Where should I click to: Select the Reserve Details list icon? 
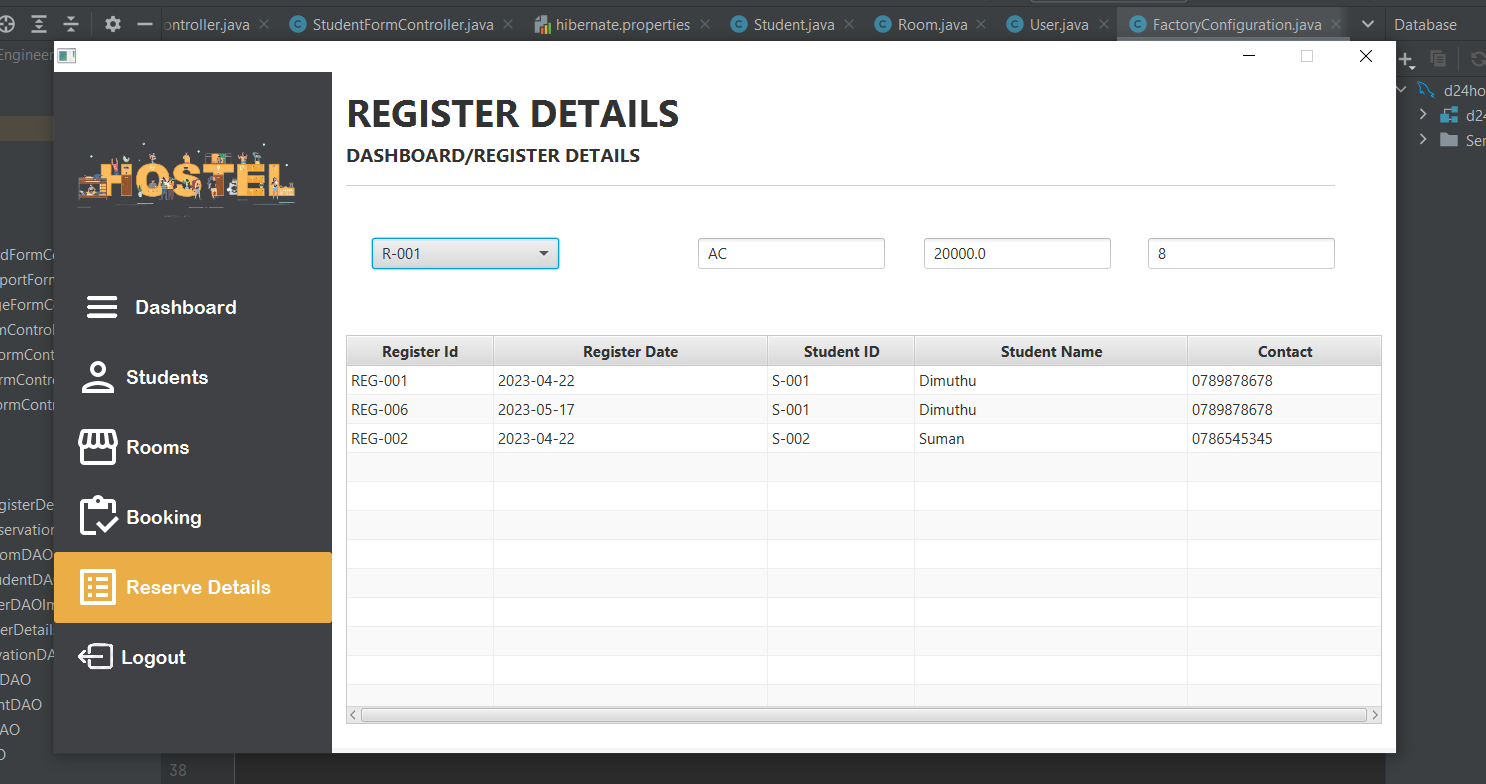point(97,587)
